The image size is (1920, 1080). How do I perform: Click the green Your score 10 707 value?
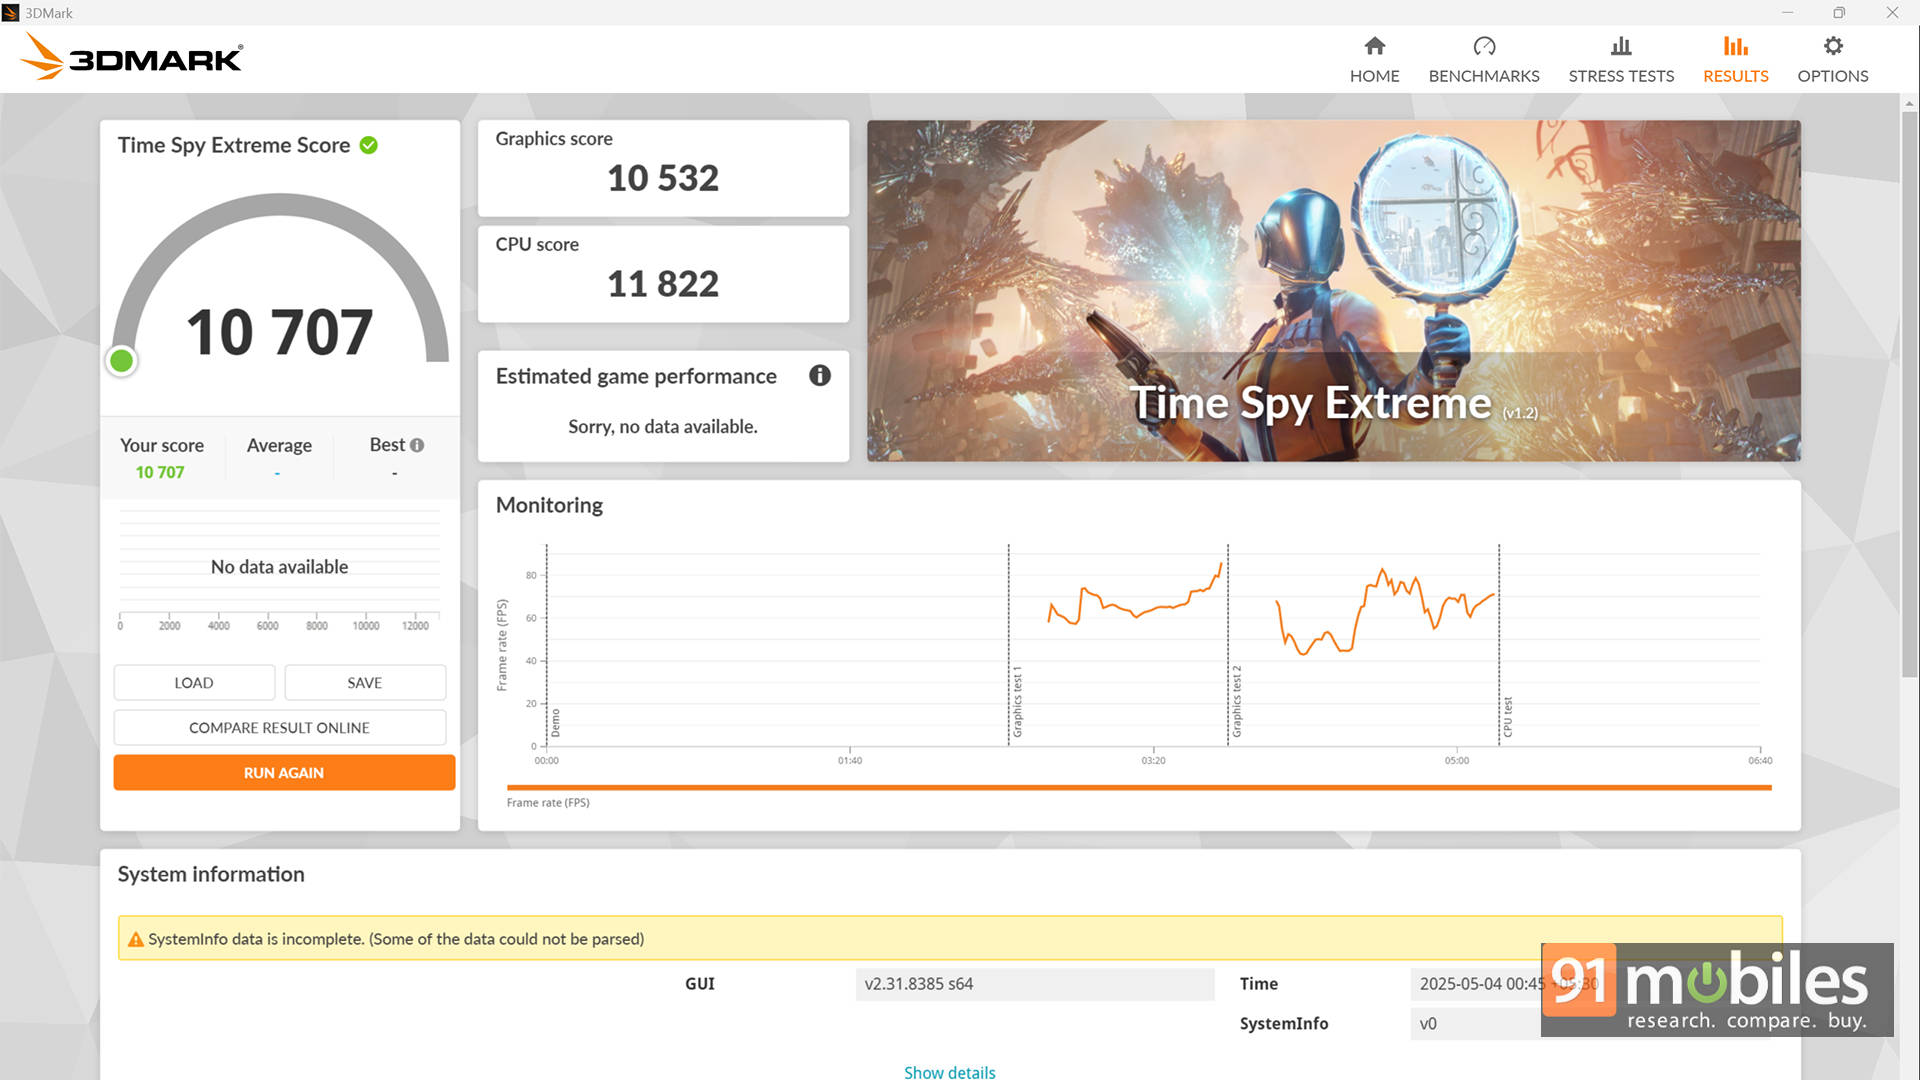point(160,472)
